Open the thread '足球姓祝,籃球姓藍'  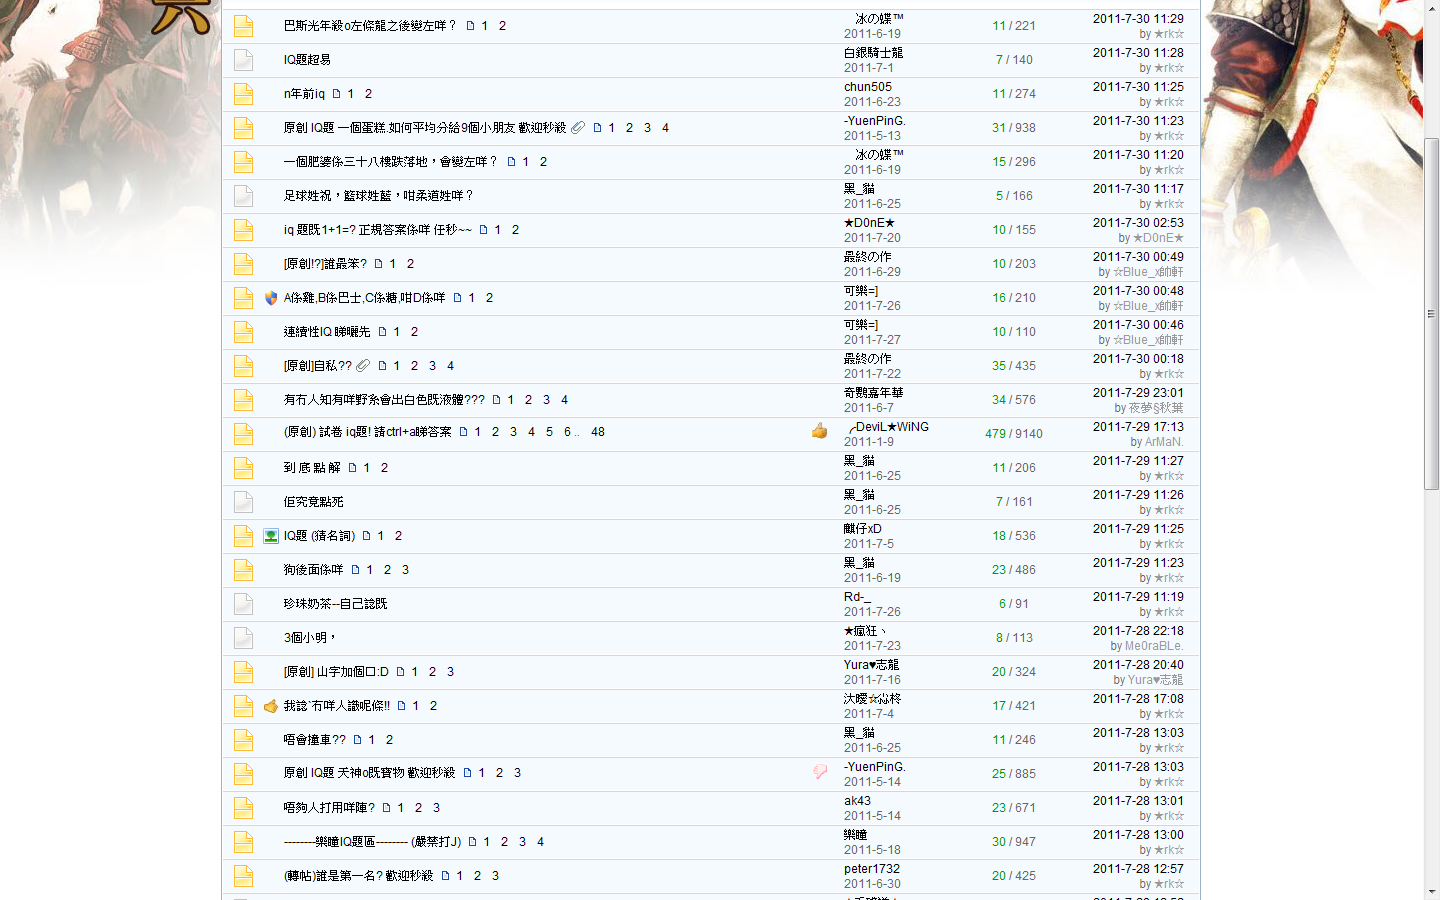[x=378, y=196]
